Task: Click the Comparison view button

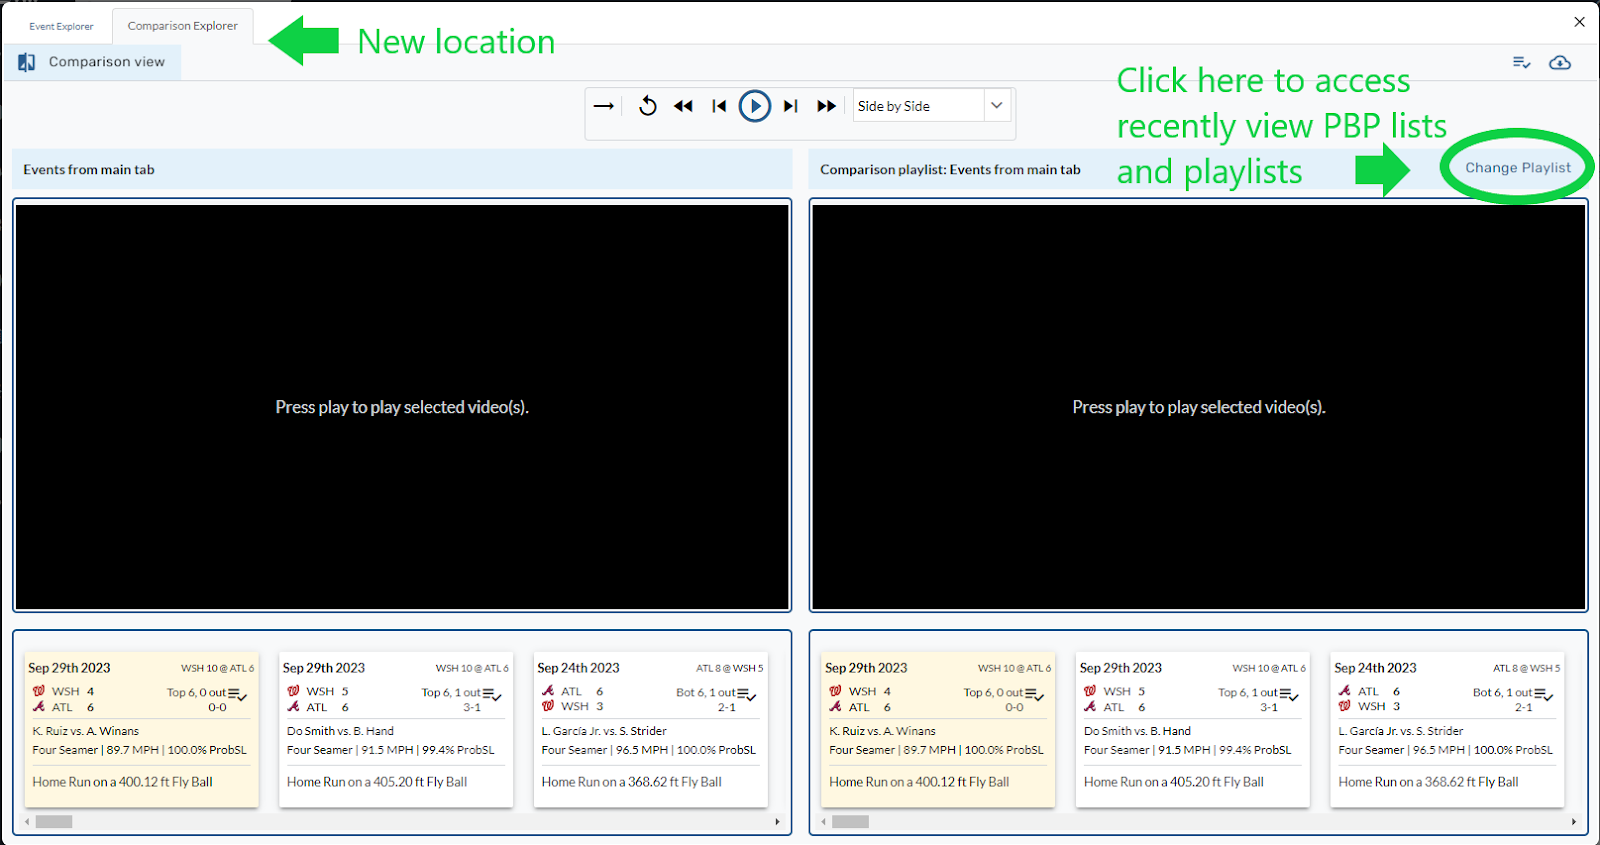Action: coord(93,62)
